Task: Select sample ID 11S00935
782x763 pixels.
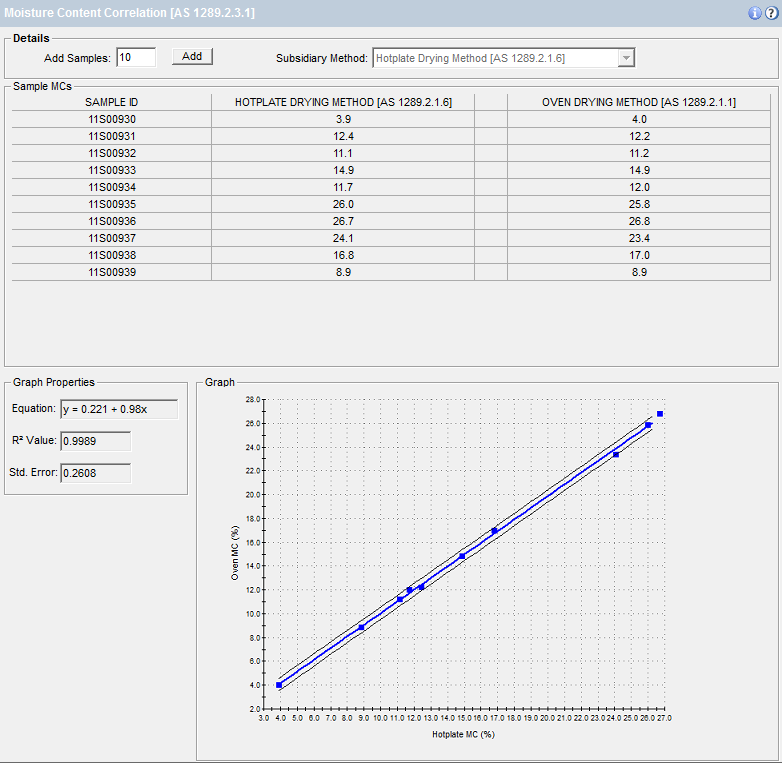Action: click(112, 204)
